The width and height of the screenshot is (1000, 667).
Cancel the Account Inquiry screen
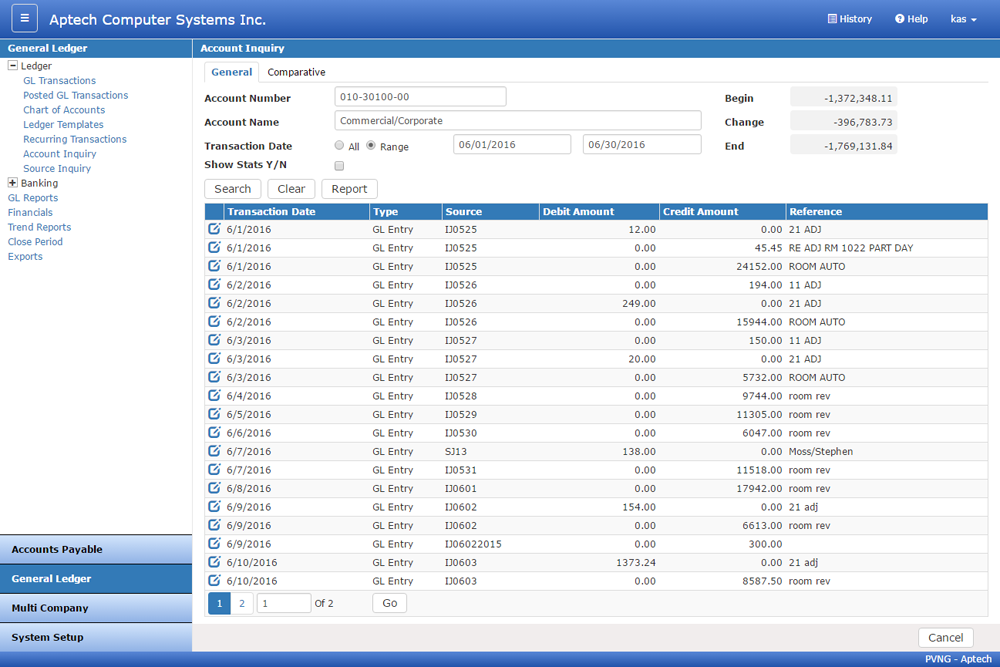(945, 637)
